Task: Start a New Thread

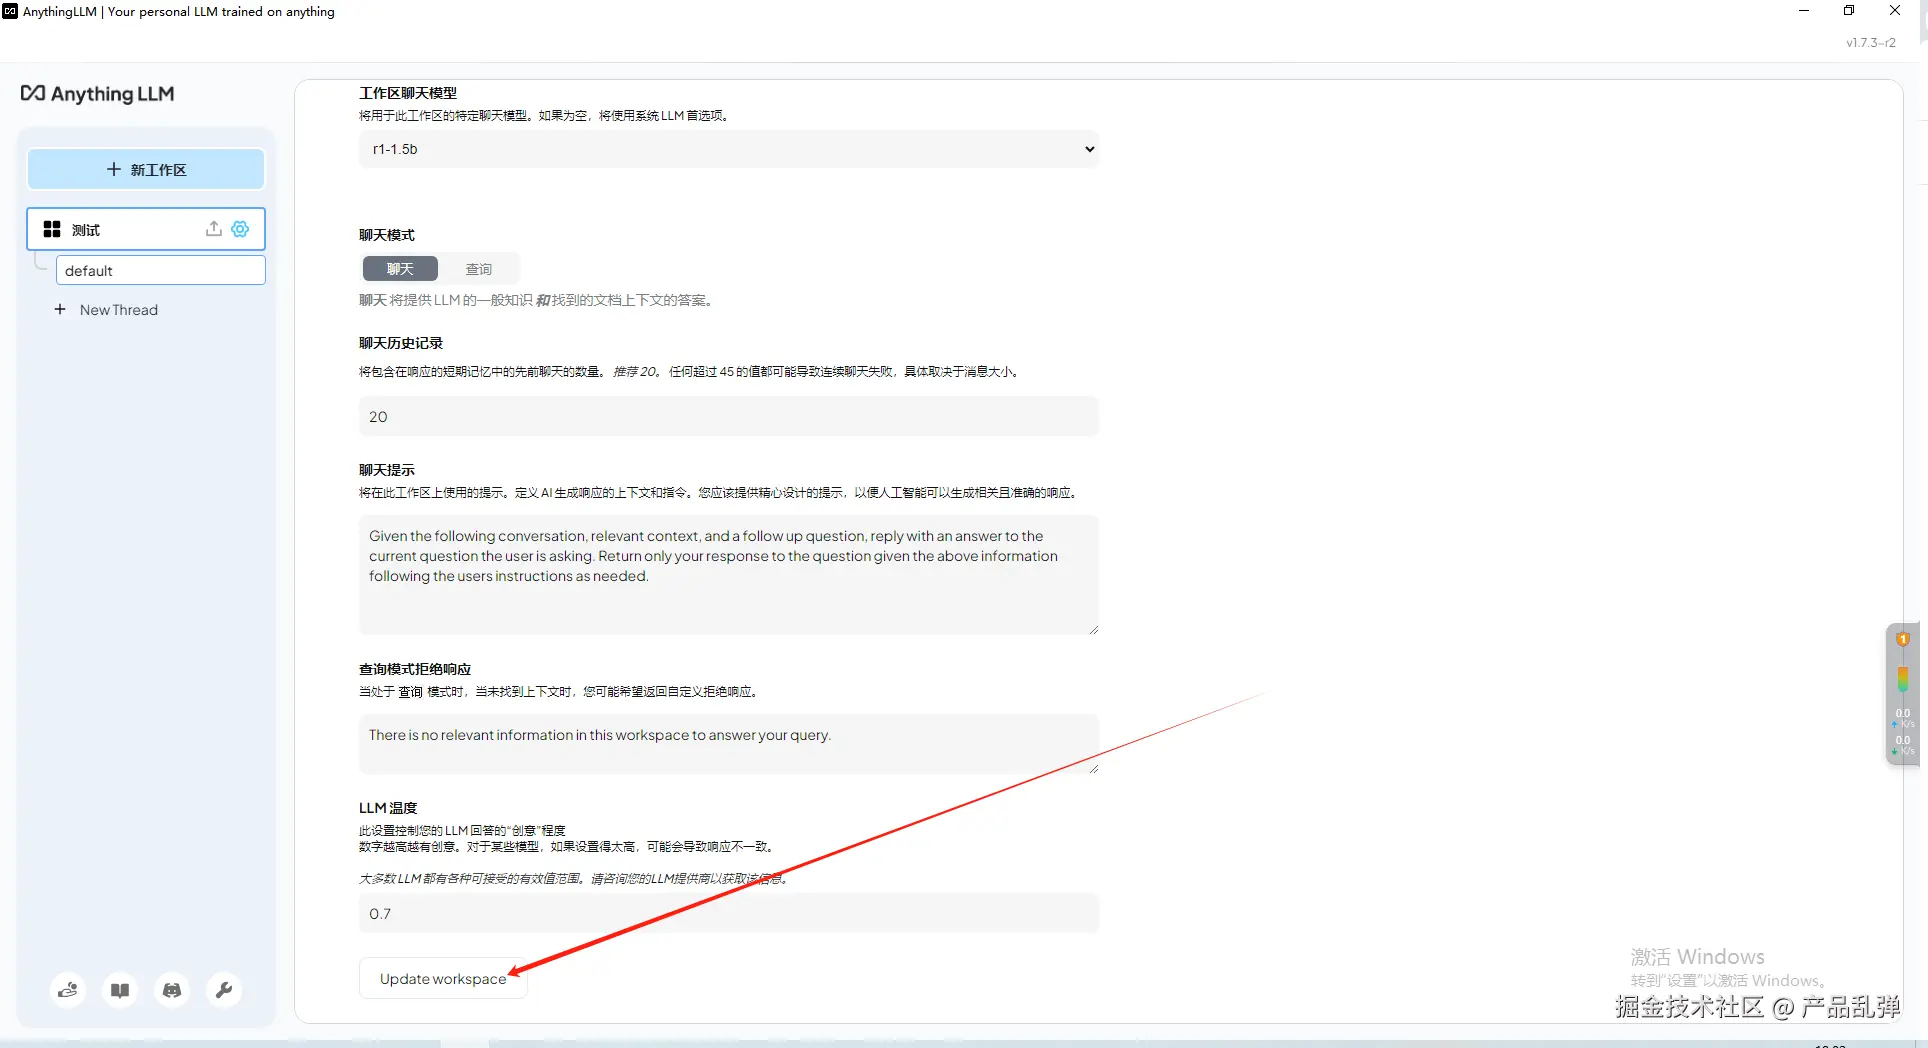Action: click(118, 310)
